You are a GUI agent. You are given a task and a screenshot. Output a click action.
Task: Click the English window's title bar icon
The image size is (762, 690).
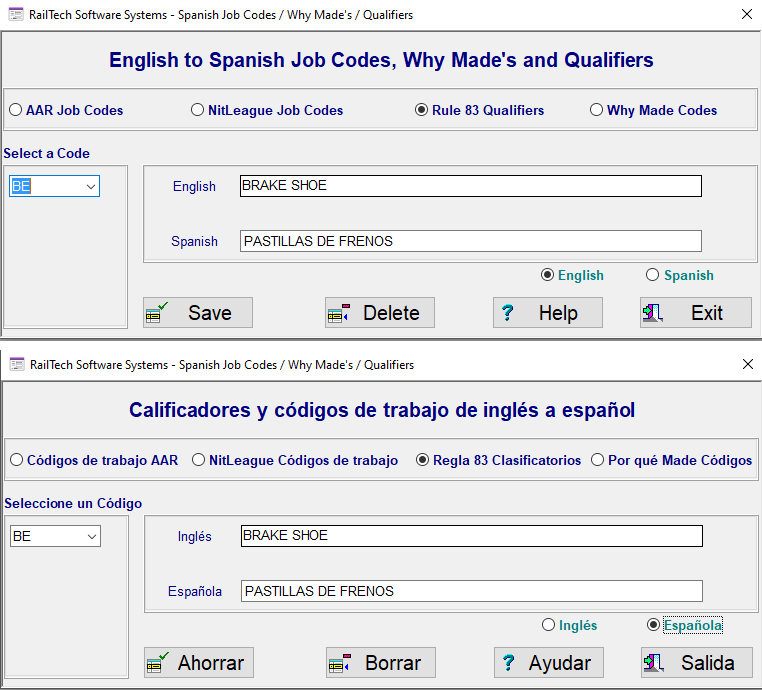click(16, 15)
